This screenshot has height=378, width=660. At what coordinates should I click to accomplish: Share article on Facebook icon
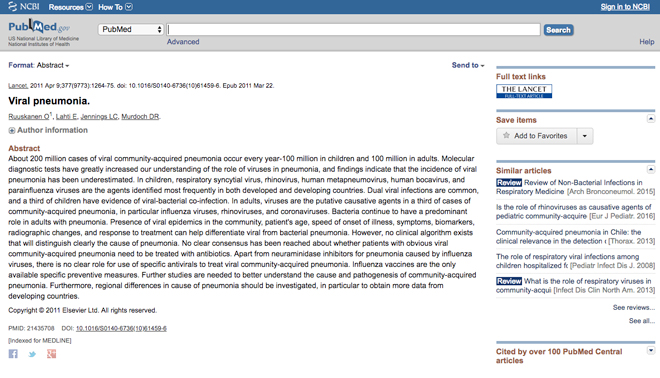[13, 354]
